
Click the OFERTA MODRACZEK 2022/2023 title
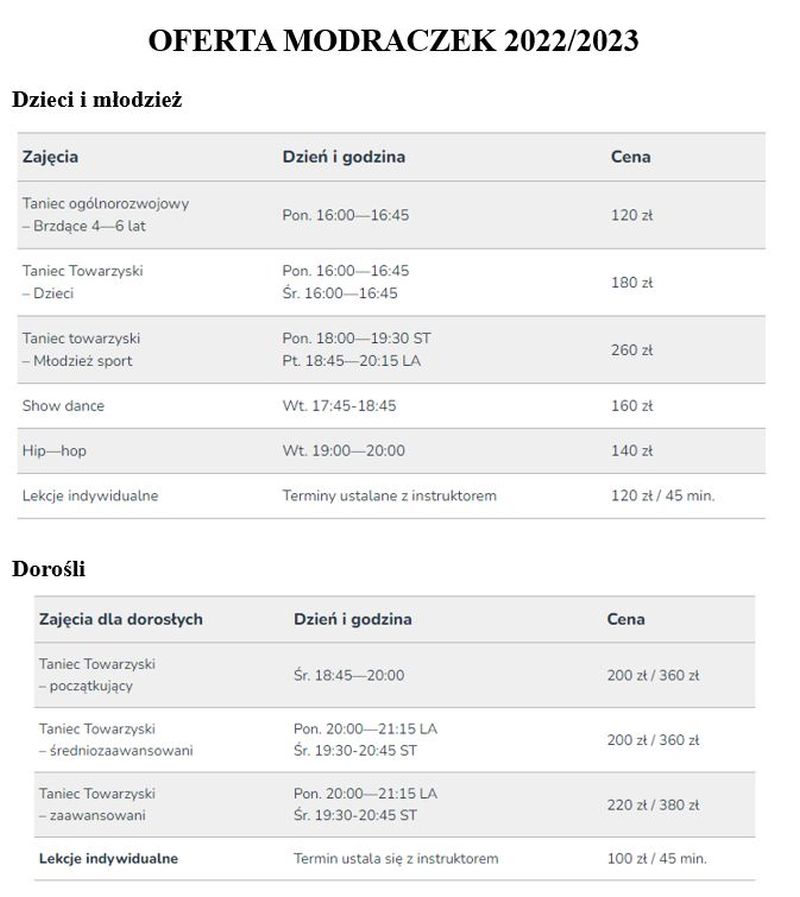tap(393, 40)
